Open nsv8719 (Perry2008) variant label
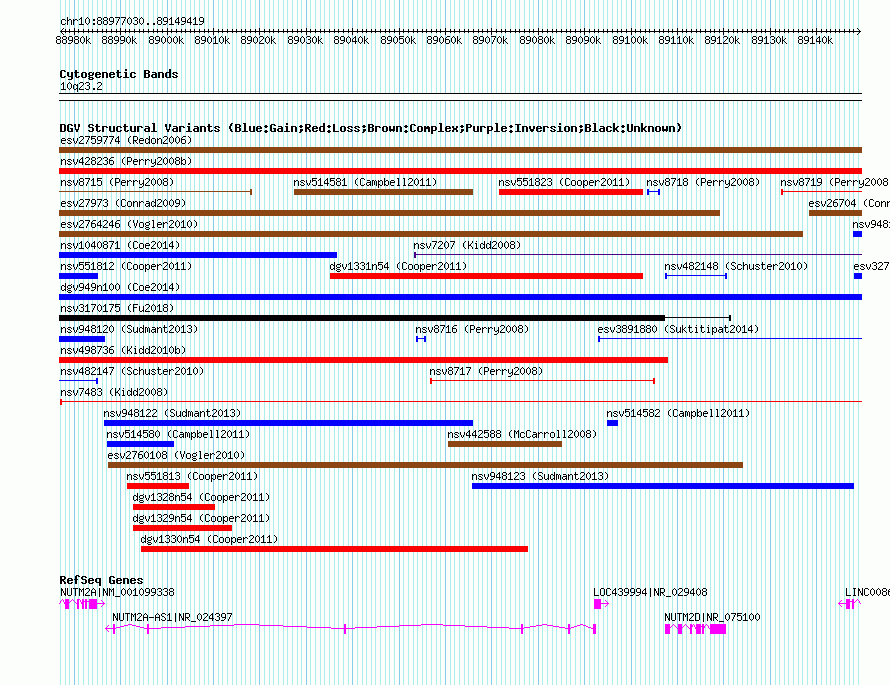 pyautogui.click(x=834, y=182)
